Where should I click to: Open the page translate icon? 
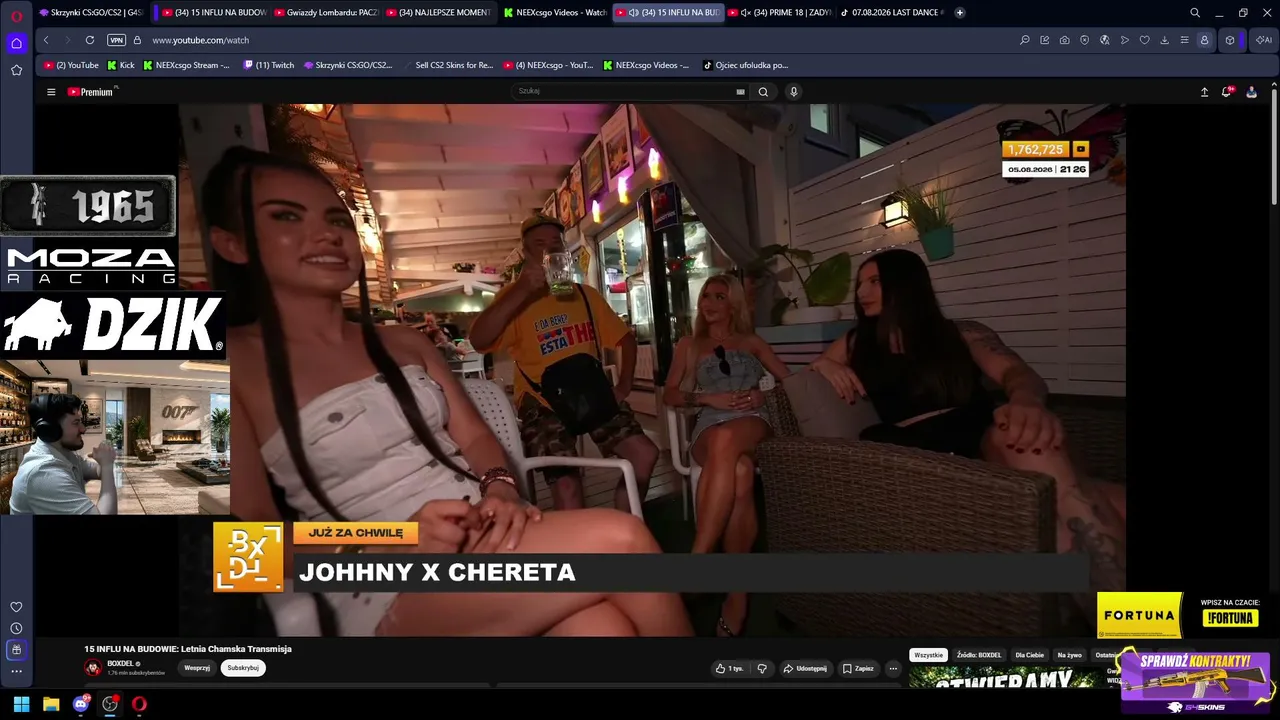pos(1105,40)
